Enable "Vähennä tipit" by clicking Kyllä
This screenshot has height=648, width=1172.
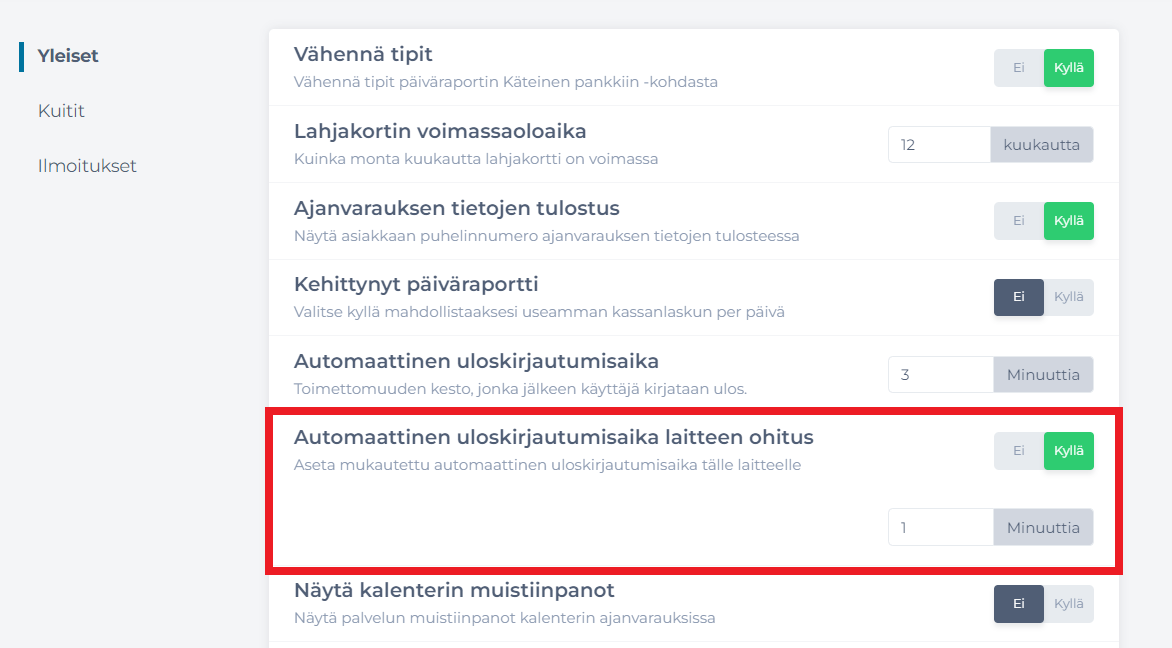(1066, 67)
